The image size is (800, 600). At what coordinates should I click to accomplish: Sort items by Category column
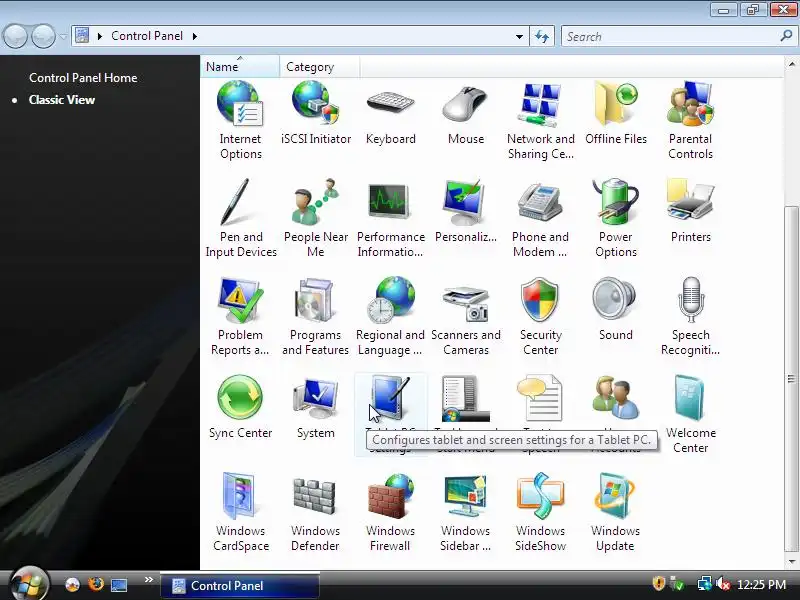pos(319,67)
